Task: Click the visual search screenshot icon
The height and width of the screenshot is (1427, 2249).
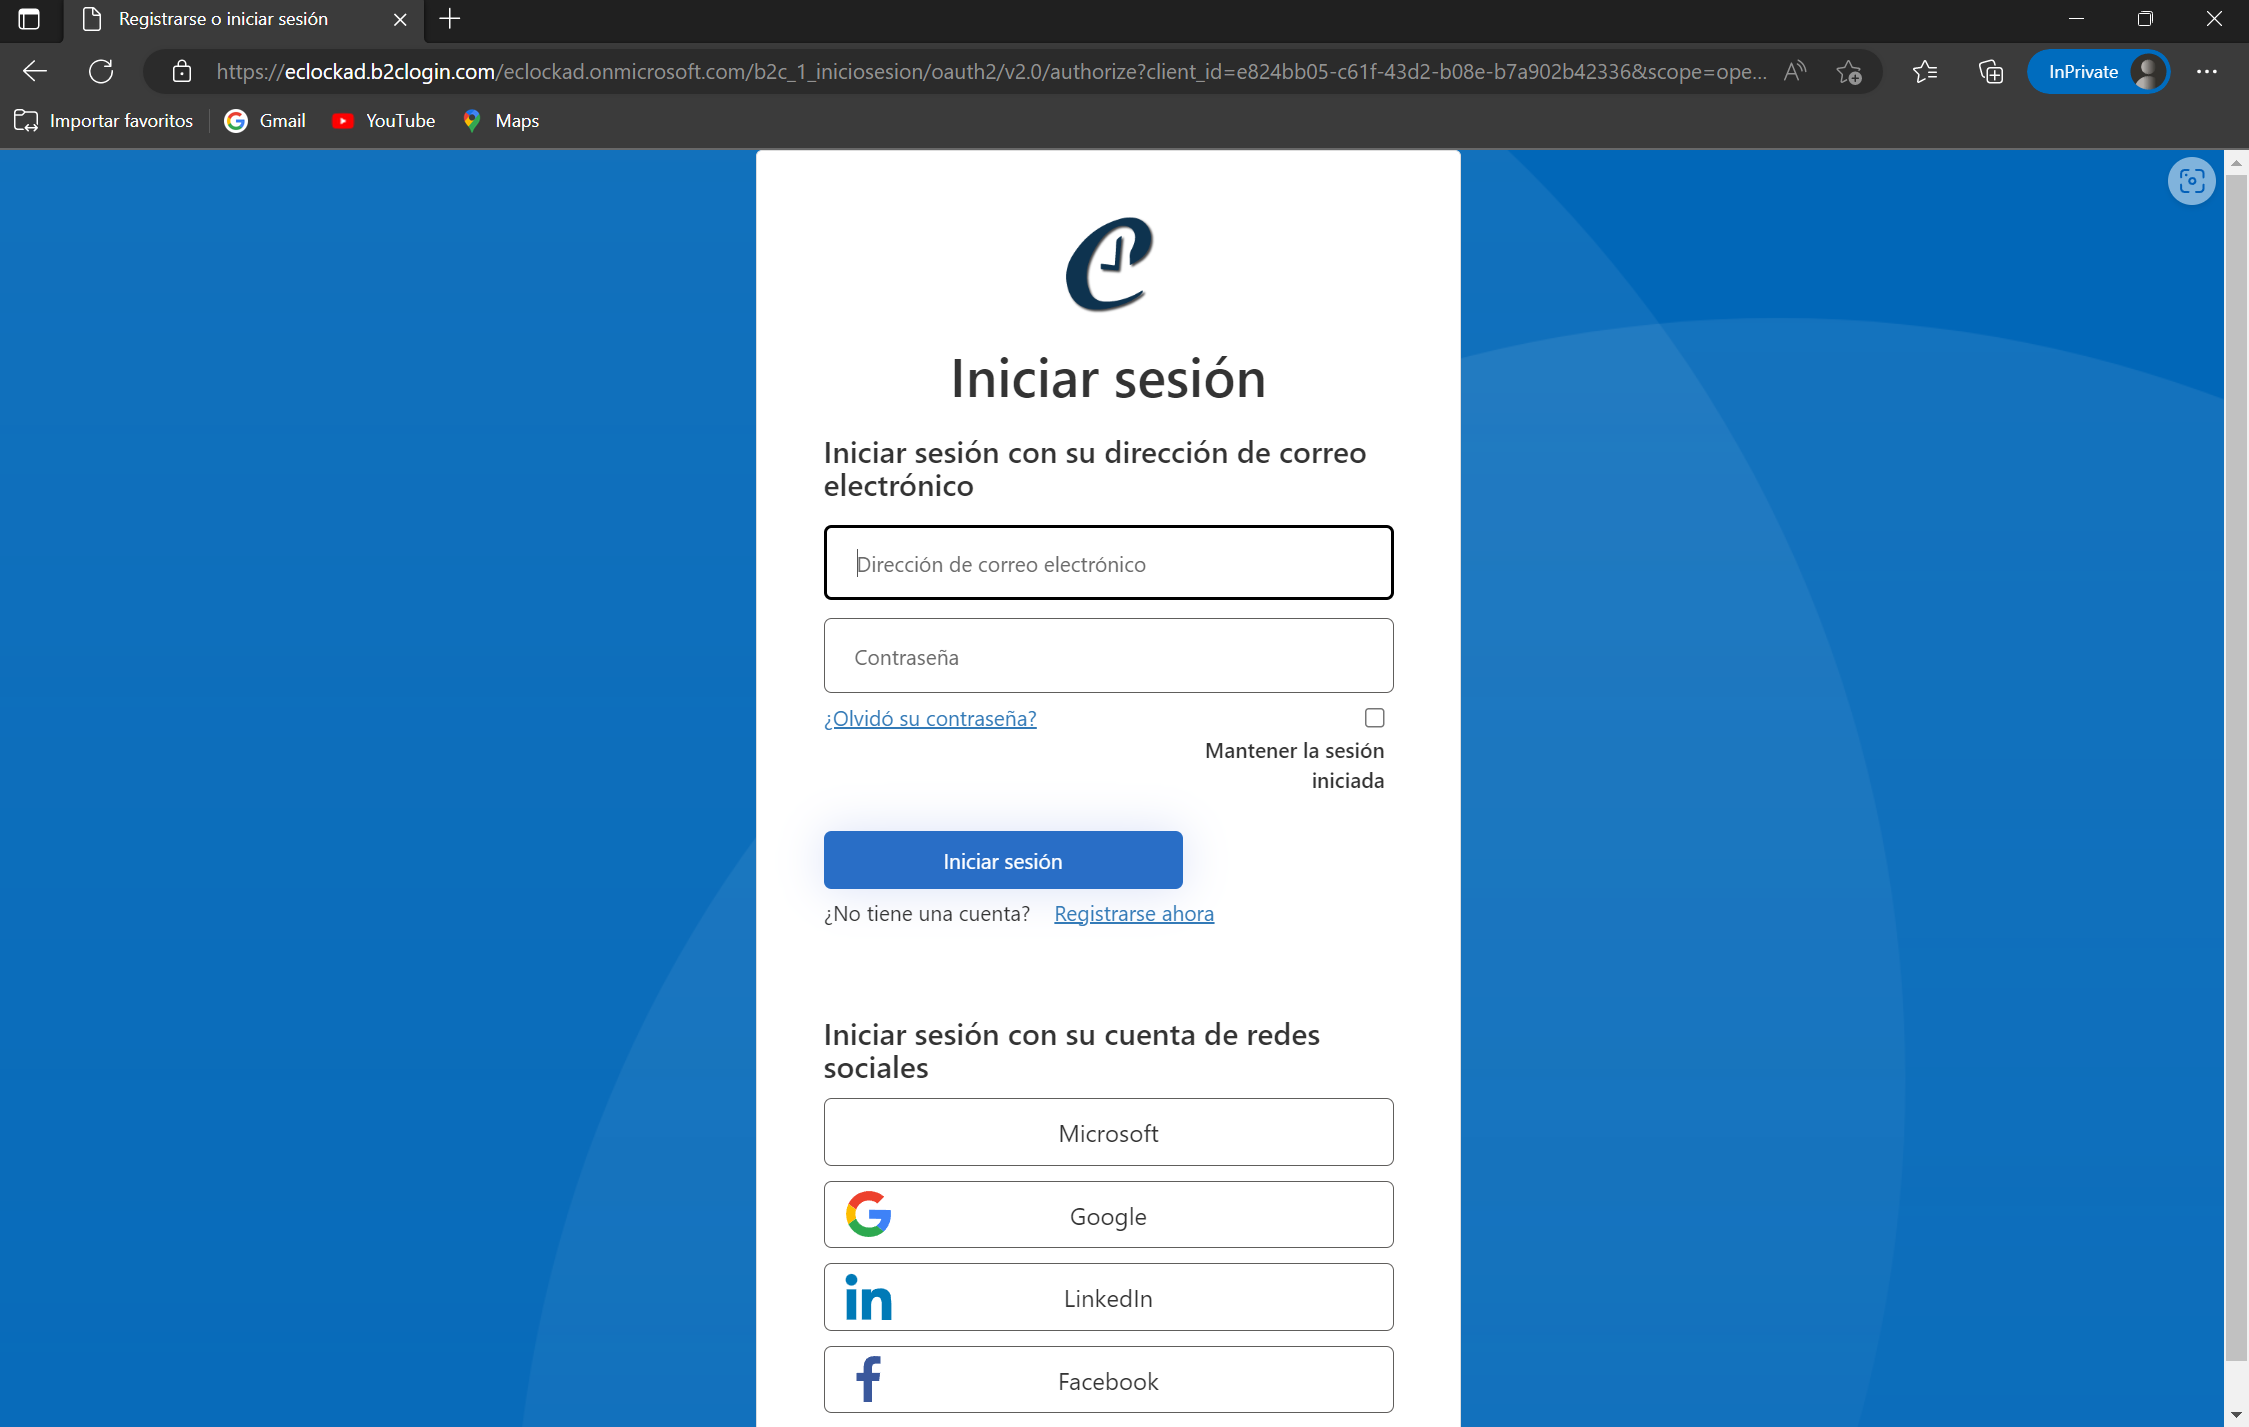Action: point(2191,181)
